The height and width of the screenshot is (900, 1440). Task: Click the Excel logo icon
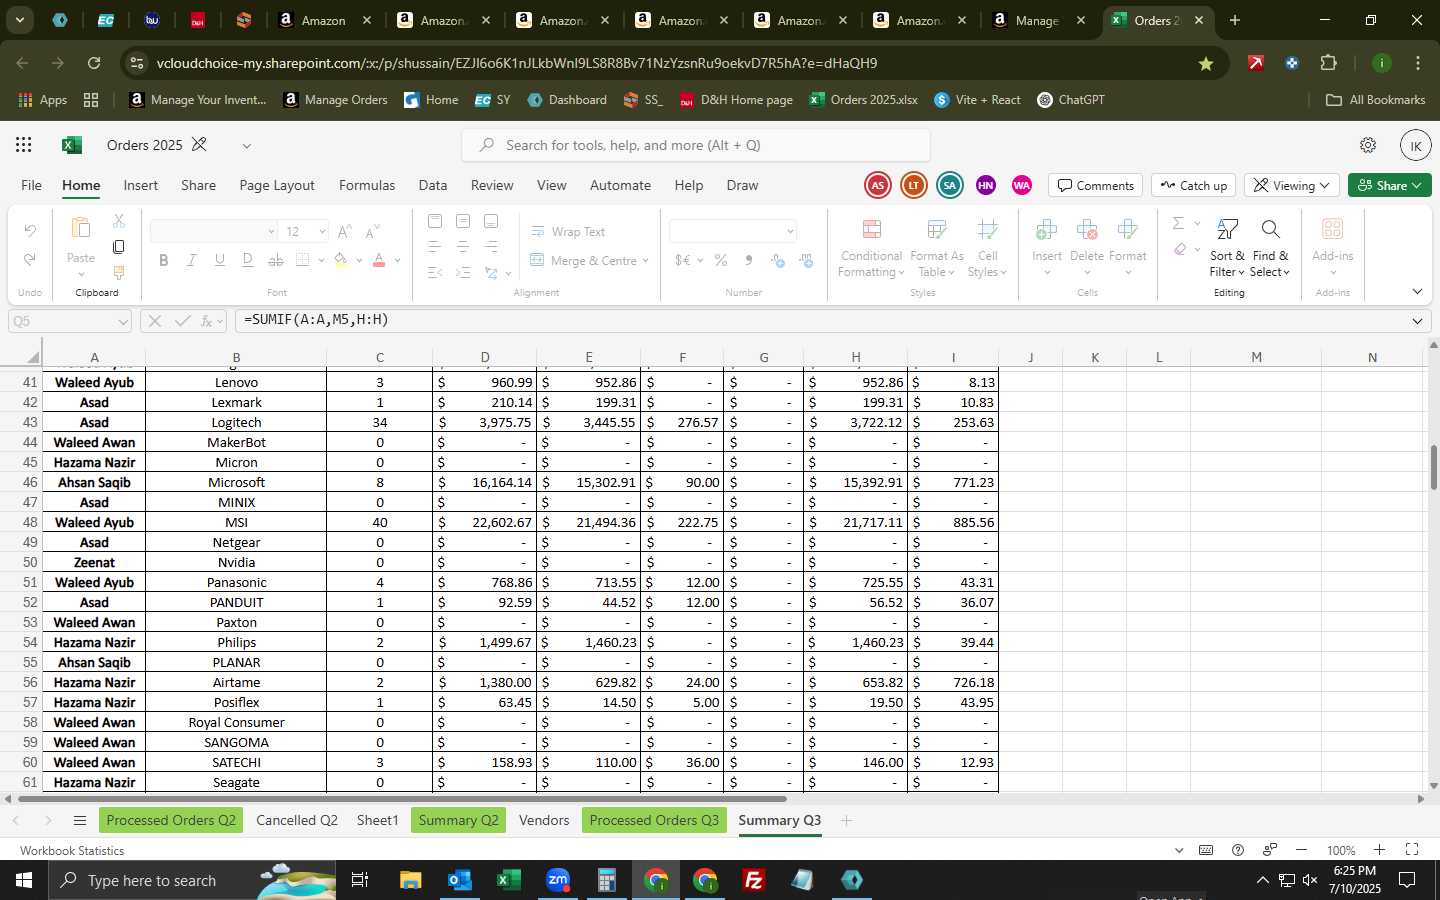pyautogui.click(x=71, y=145)
